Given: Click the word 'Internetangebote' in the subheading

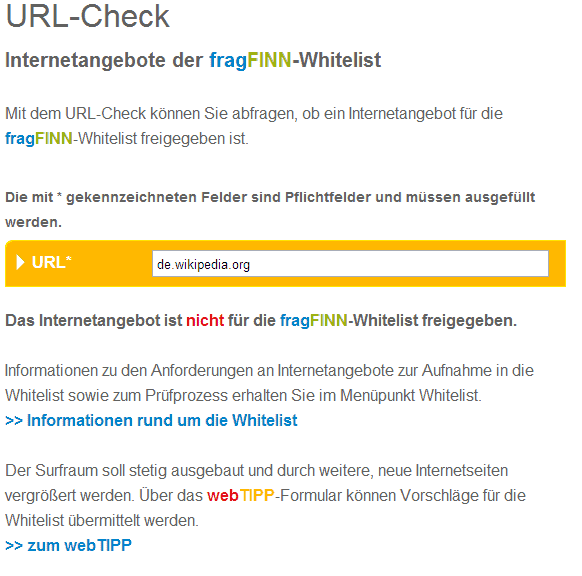Looking at the screenshot, I should [x=85, y=60].
